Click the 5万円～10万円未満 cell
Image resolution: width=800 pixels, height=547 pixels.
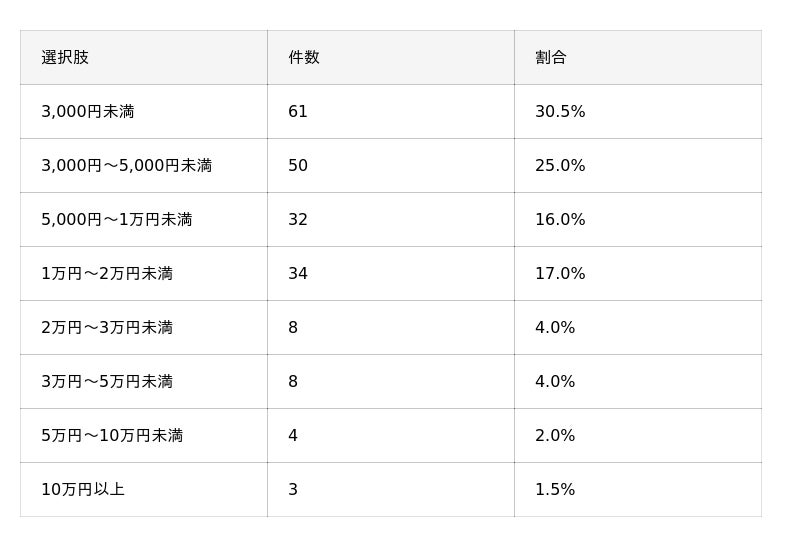[x=143, y=436]
